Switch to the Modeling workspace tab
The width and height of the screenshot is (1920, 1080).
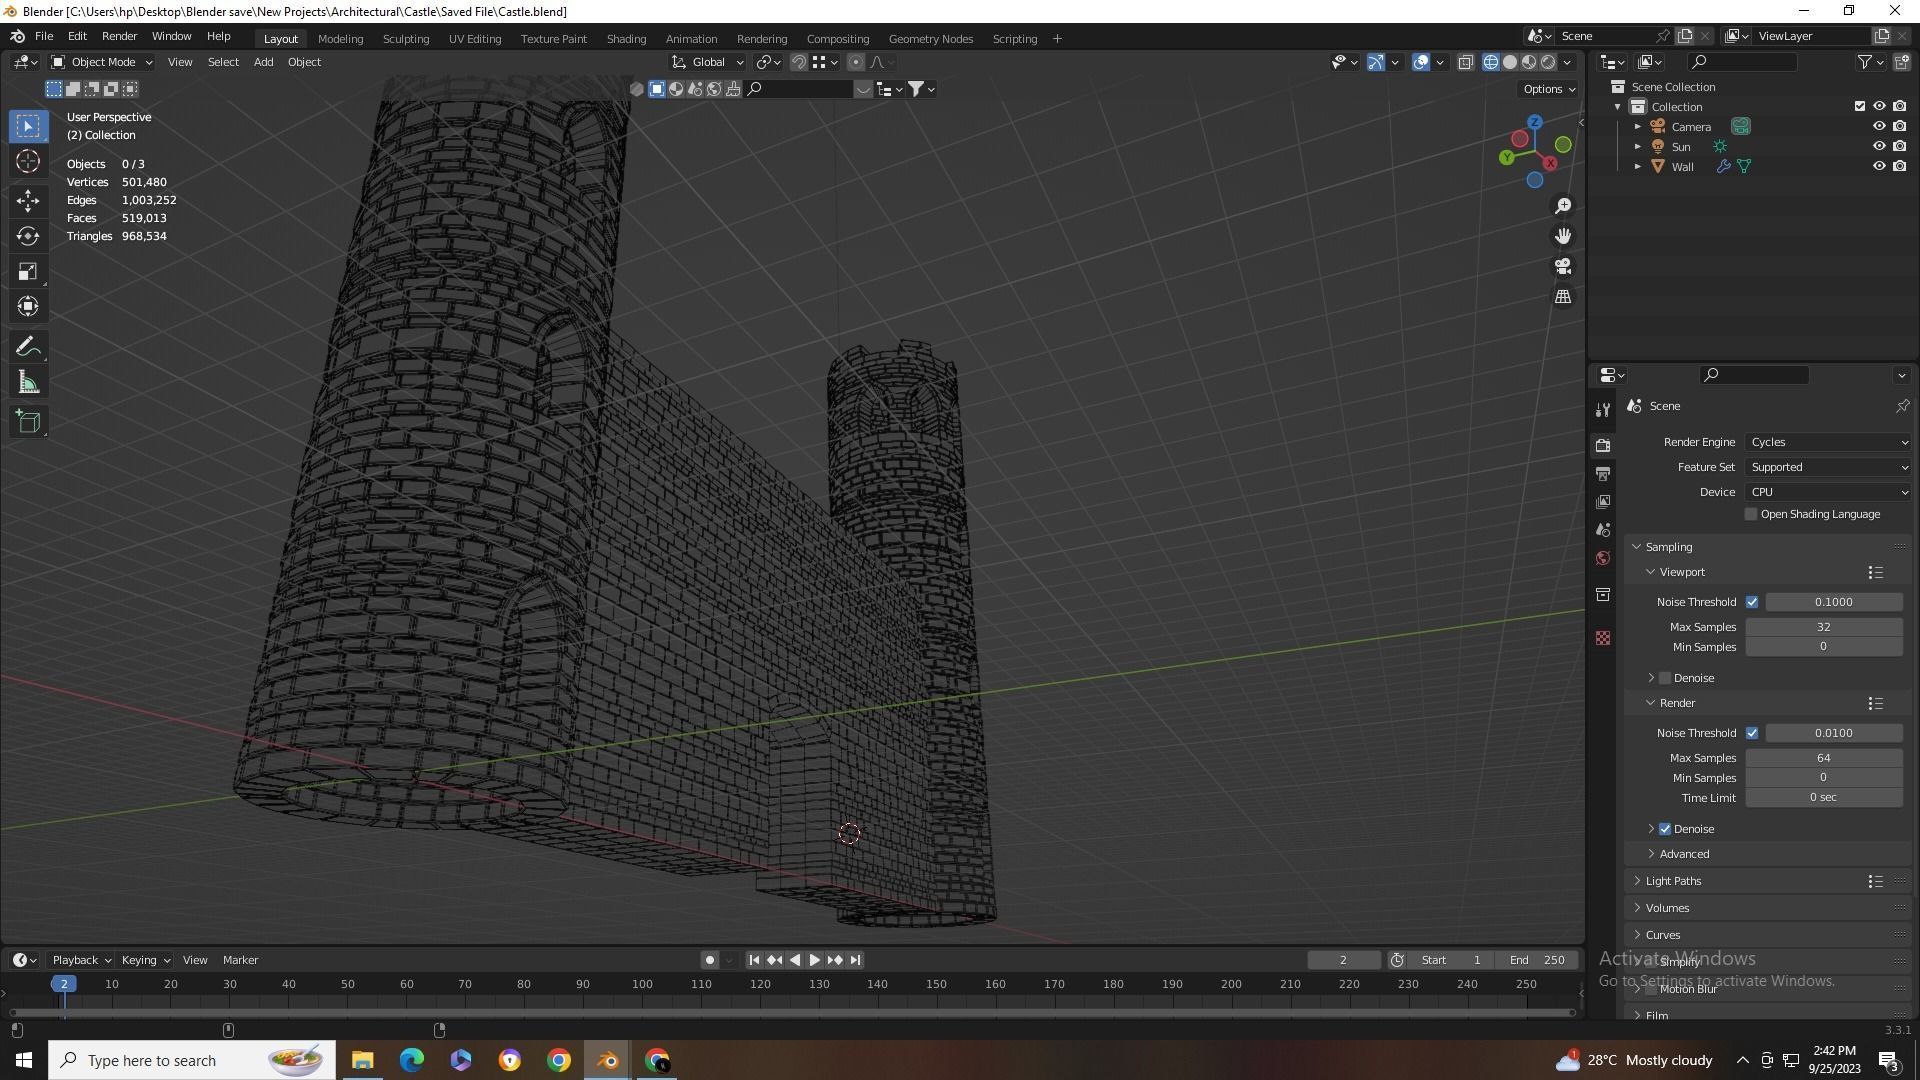340,39
